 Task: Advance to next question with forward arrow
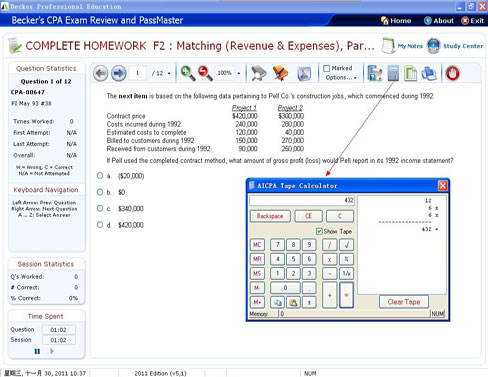point(119,73)
